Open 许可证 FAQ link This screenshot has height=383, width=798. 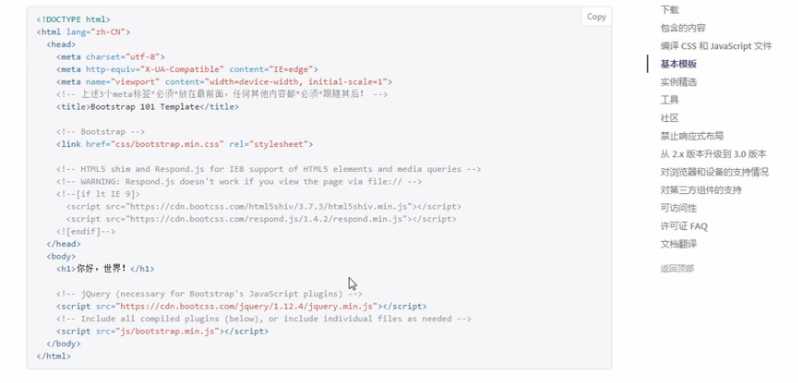point(683,226)
